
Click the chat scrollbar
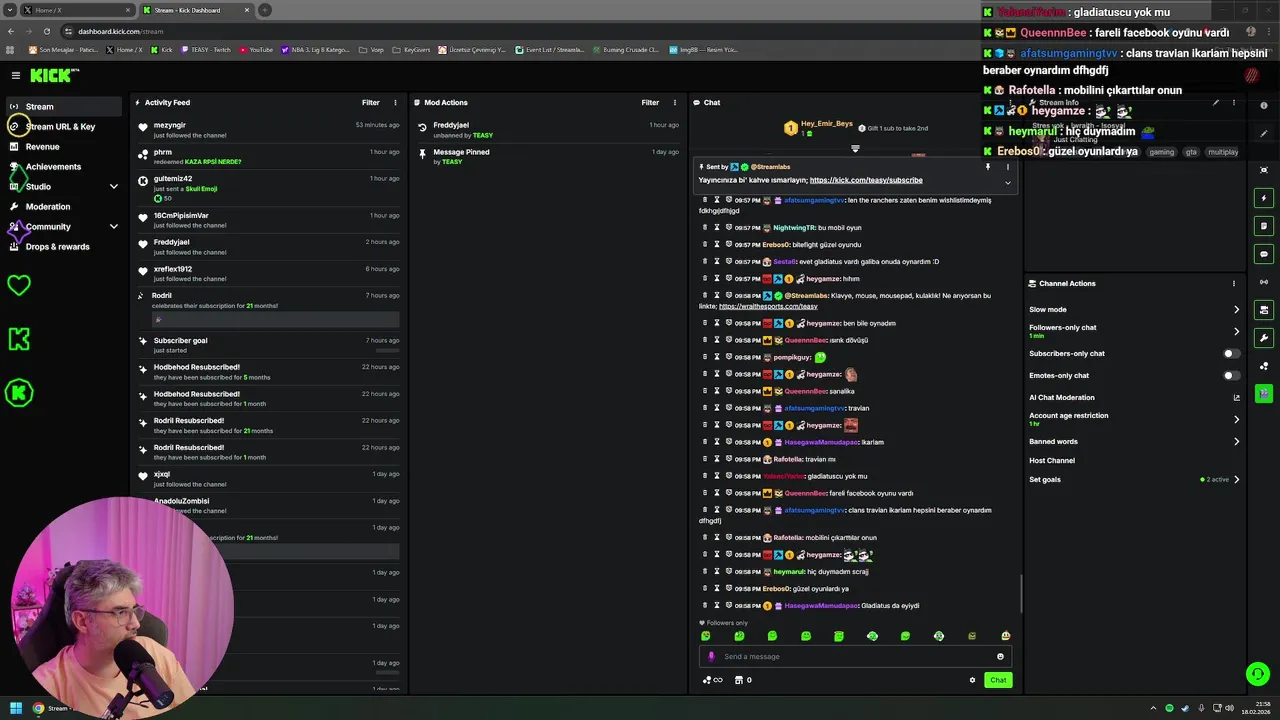(x=1021, y=594)
